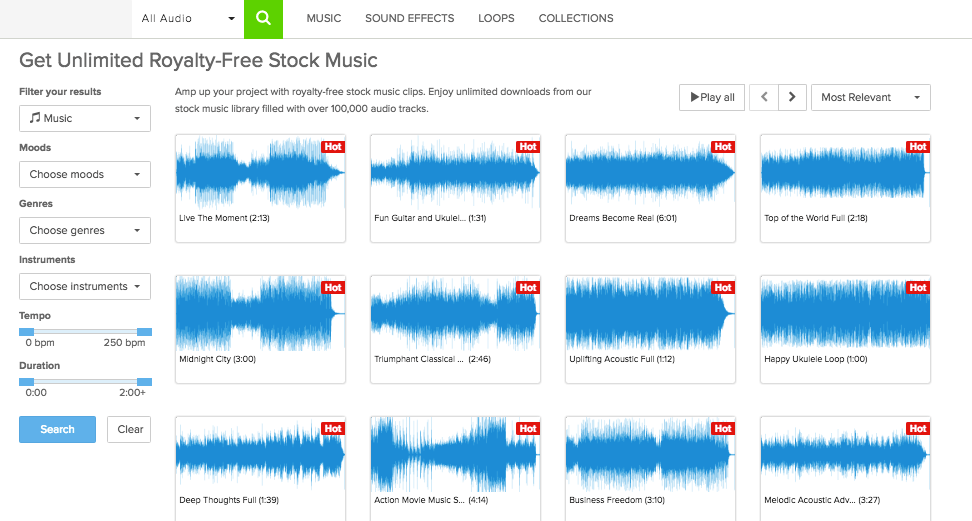Open the Uplifting Acoustic Full (1:12) title
Viewport: 972px width, 521px height.
coord(622,359)
